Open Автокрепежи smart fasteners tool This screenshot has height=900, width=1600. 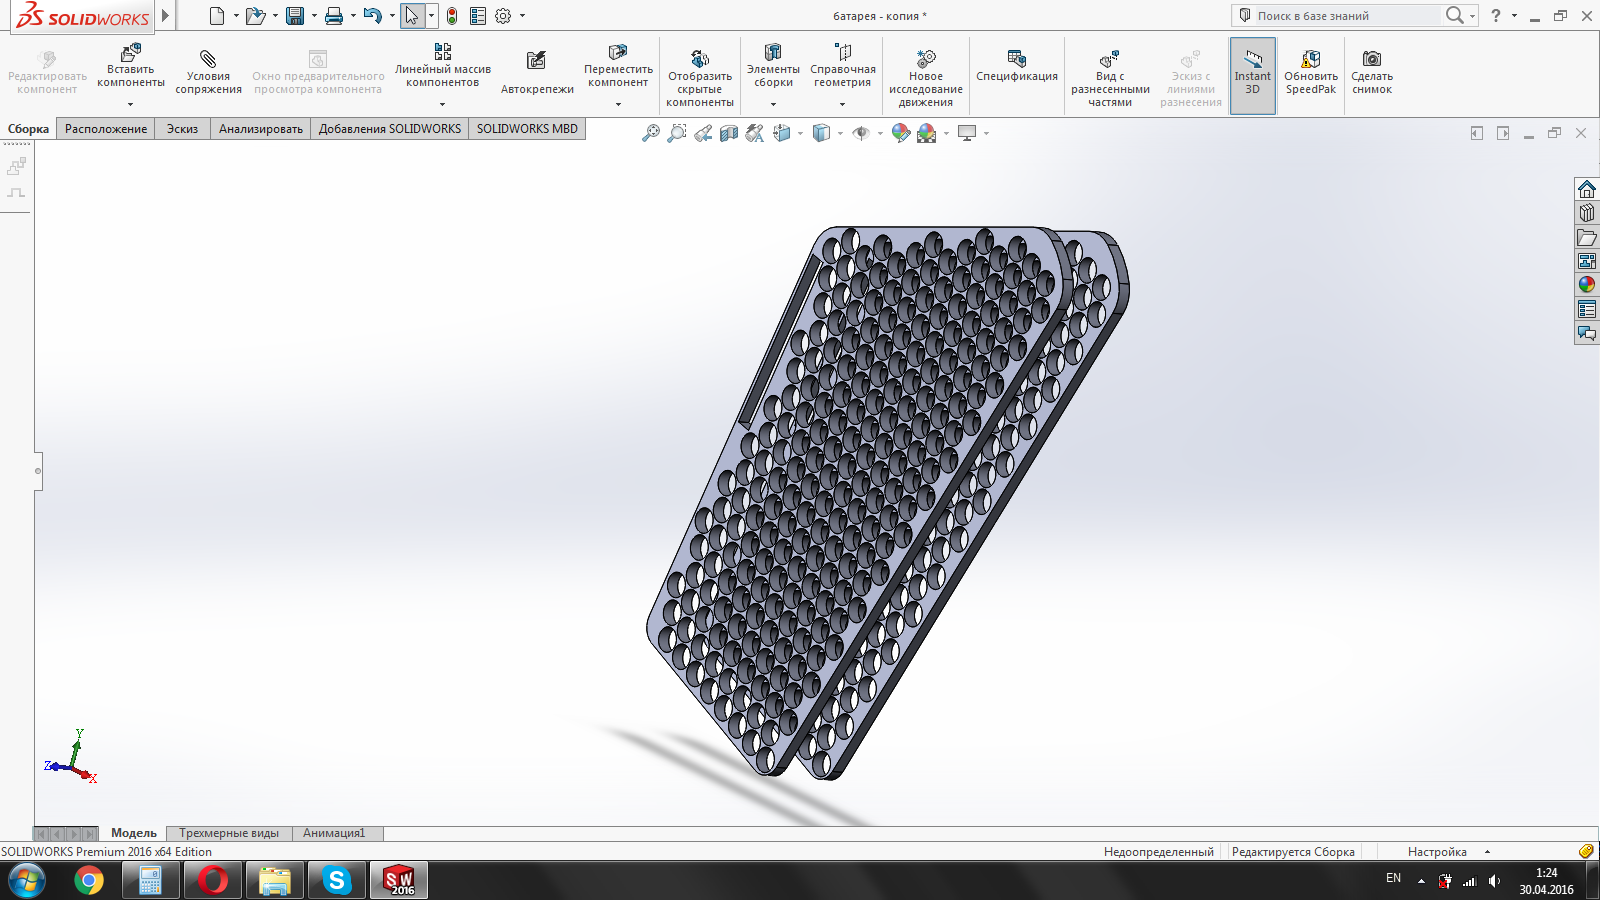click(x=537, y=61)
